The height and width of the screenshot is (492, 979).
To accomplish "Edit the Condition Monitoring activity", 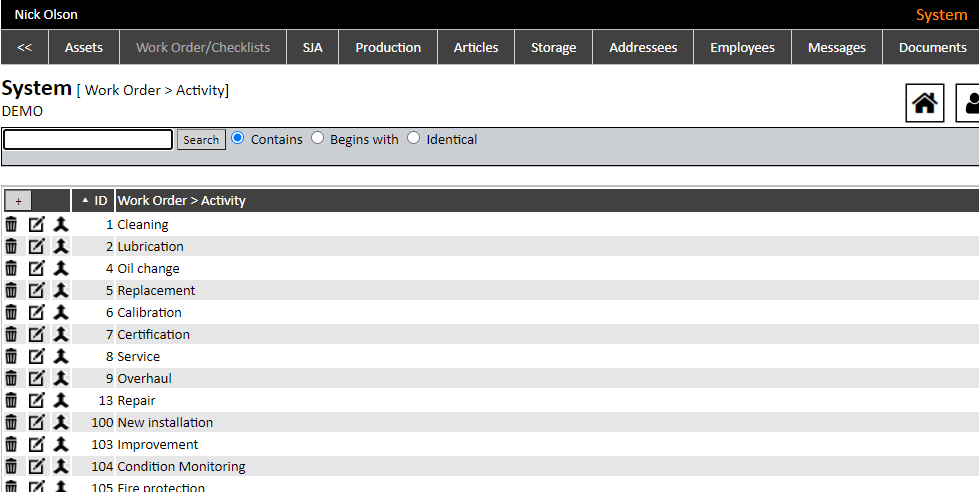I will coord(36,467).
